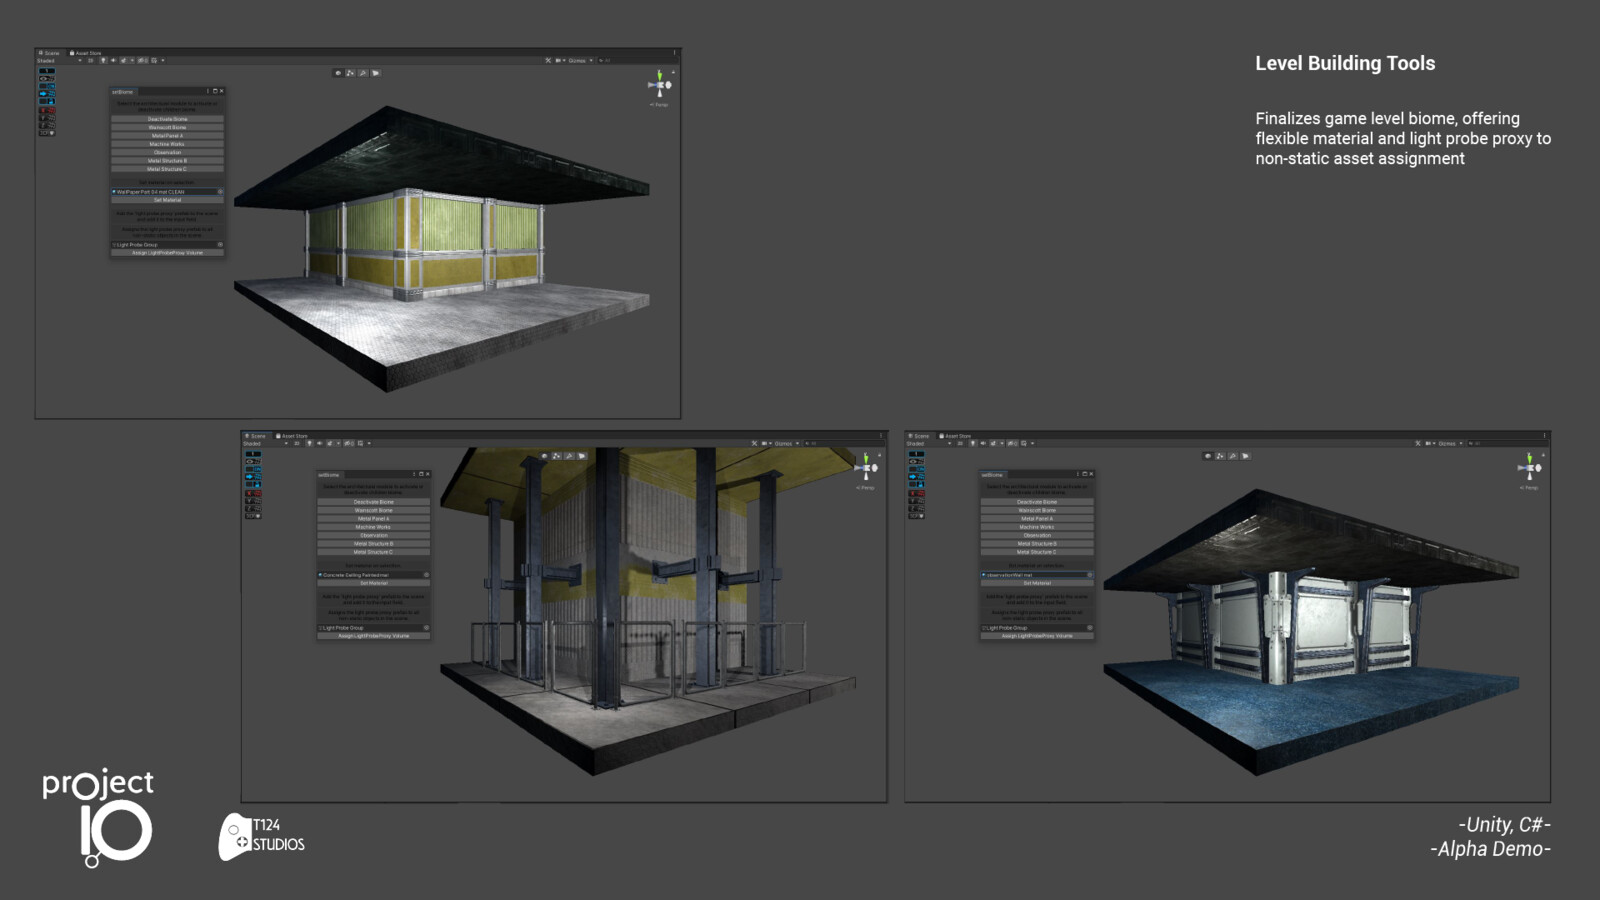The width and height of the screenshot is (1600, 900).
Task: Click camera icon in blue-floor editor overlay
Action: (1246, 456)
